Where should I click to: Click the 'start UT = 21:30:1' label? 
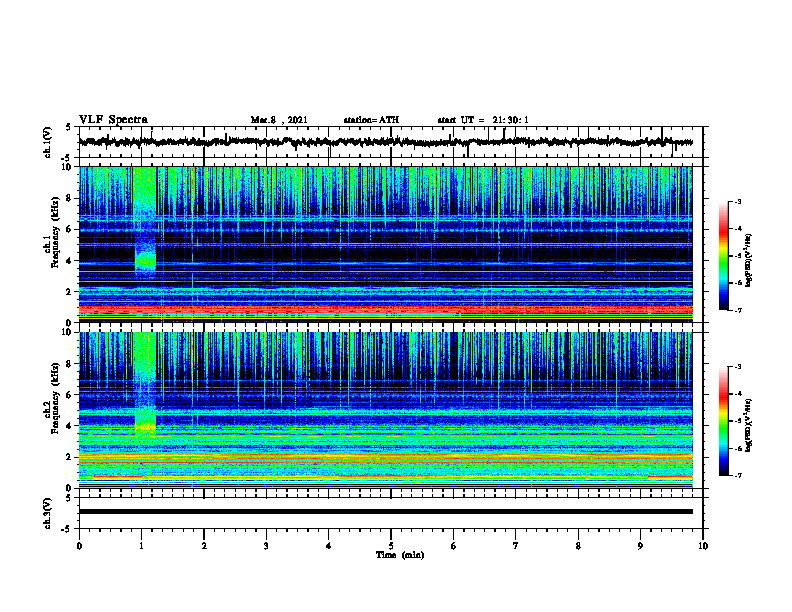pos(483,120)
